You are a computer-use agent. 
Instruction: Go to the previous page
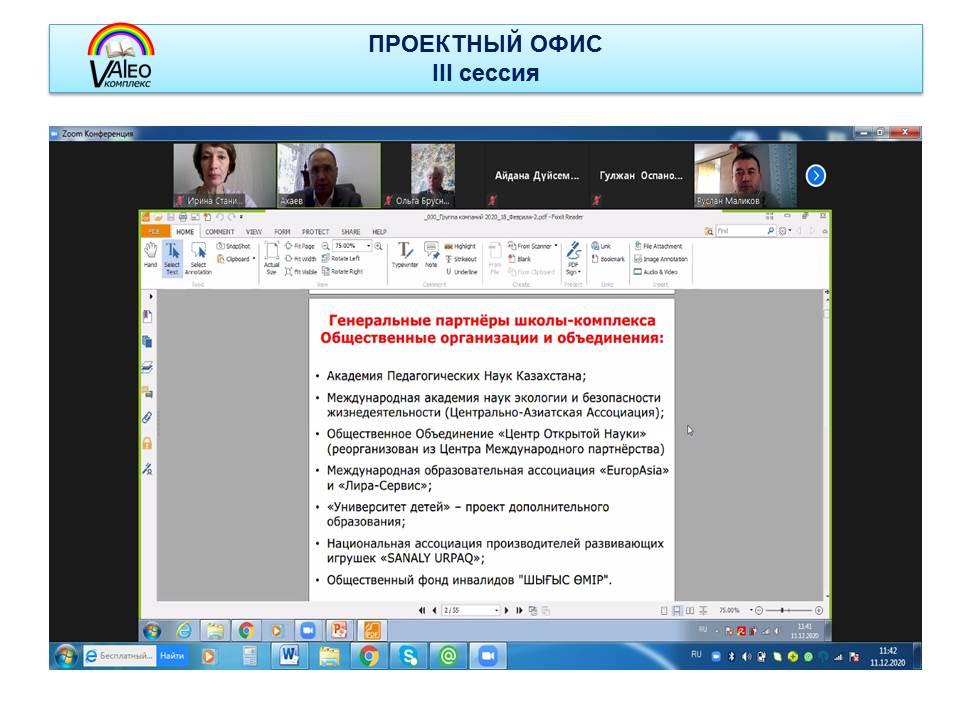pyautogui.click(x=434, y=610)
